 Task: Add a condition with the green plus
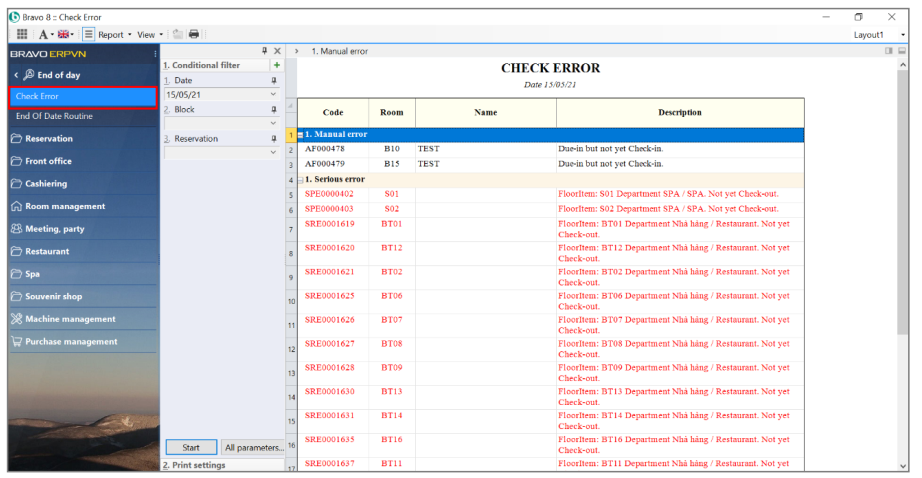point(276,65)
